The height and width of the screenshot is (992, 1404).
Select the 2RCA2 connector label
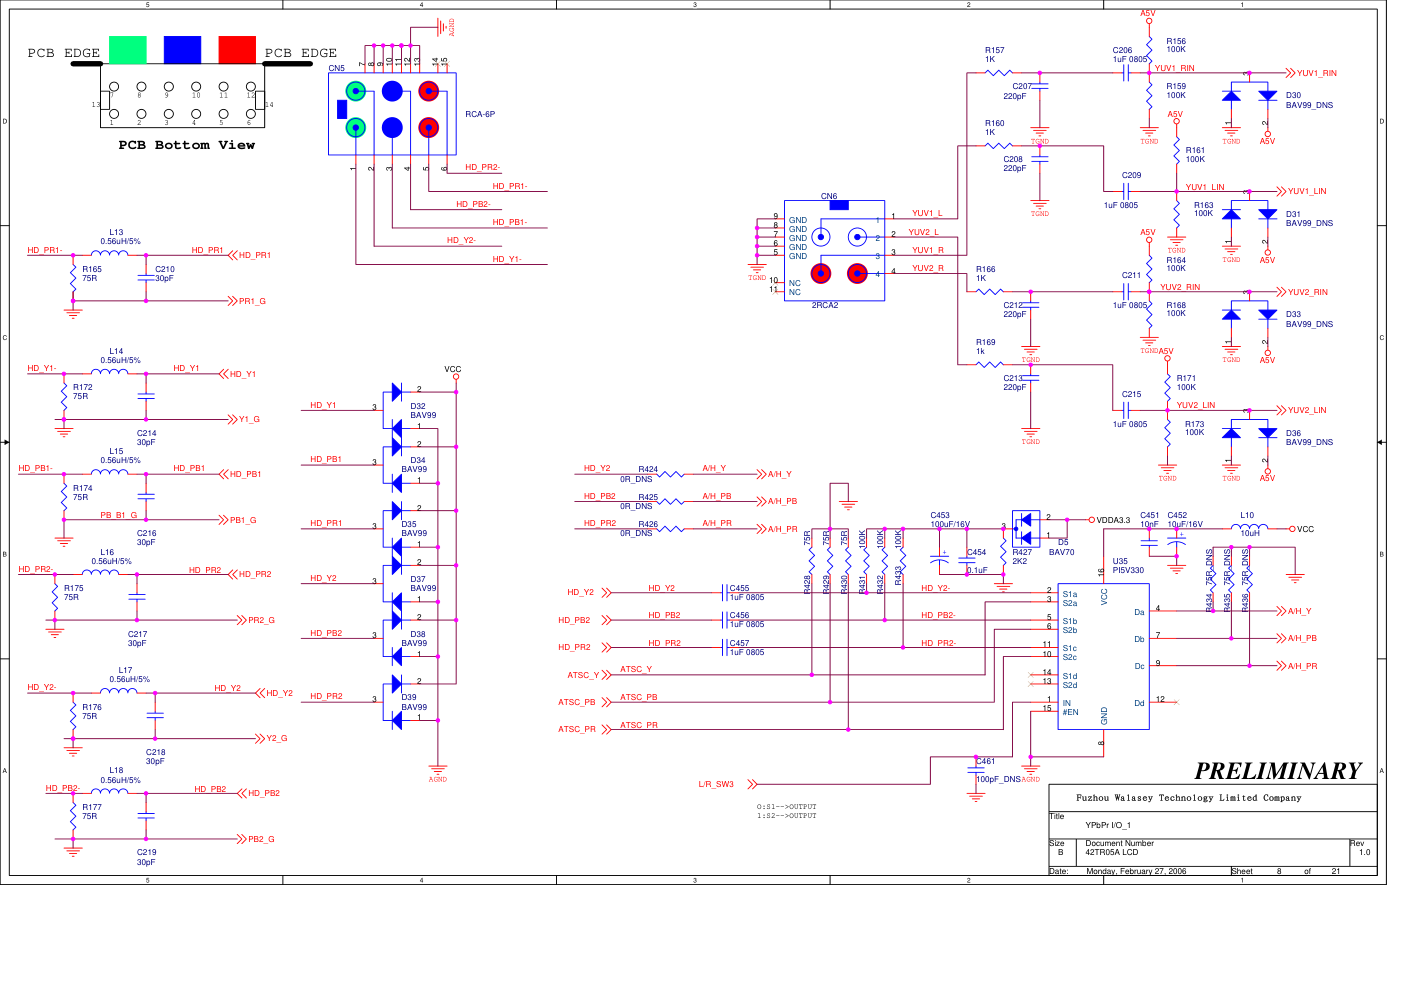[x=825, y=305]
